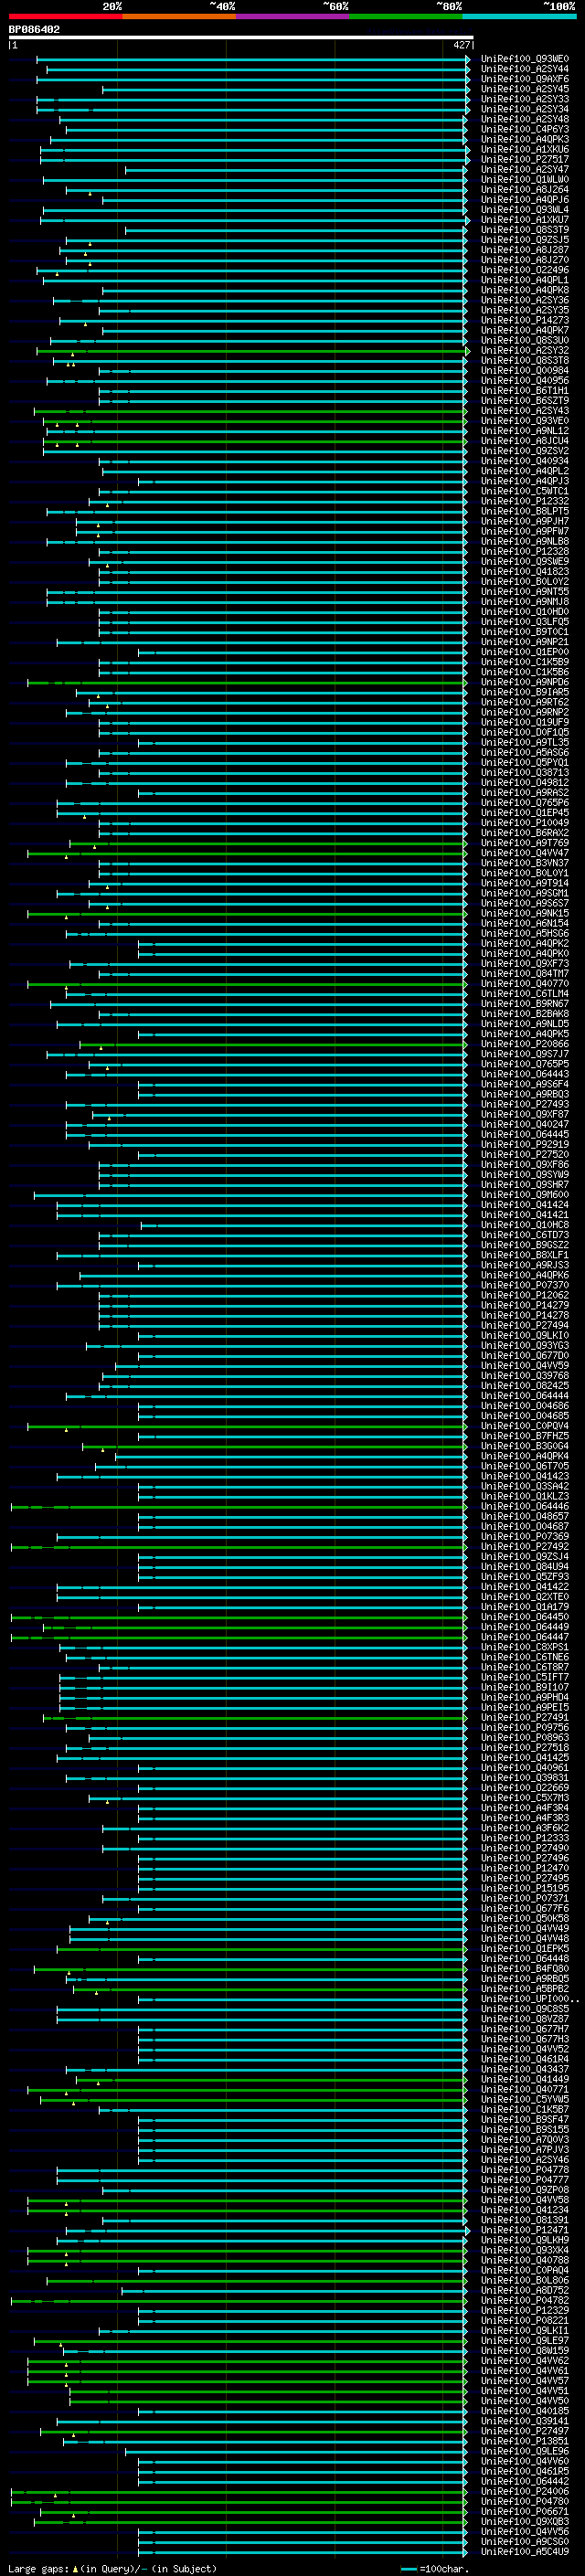Screen dimensions: 585x2576
Task: Open hit UniRef100_C4P6Y3
Action: 525,129
